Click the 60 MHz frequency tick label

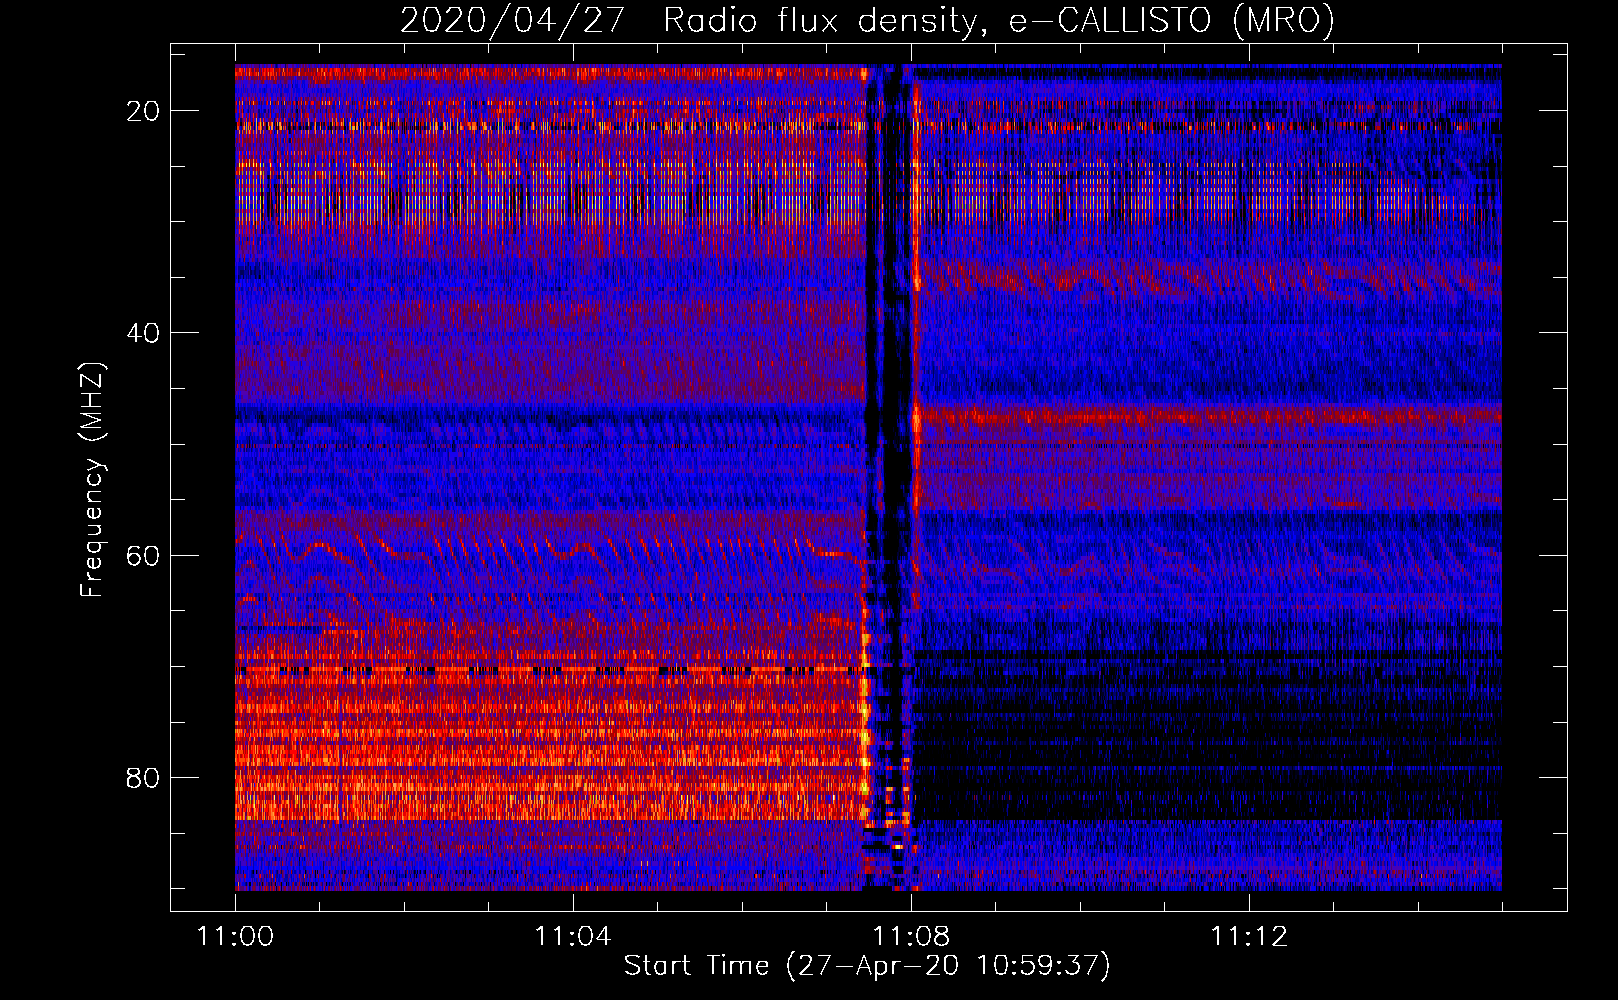[x=144, y=555]
